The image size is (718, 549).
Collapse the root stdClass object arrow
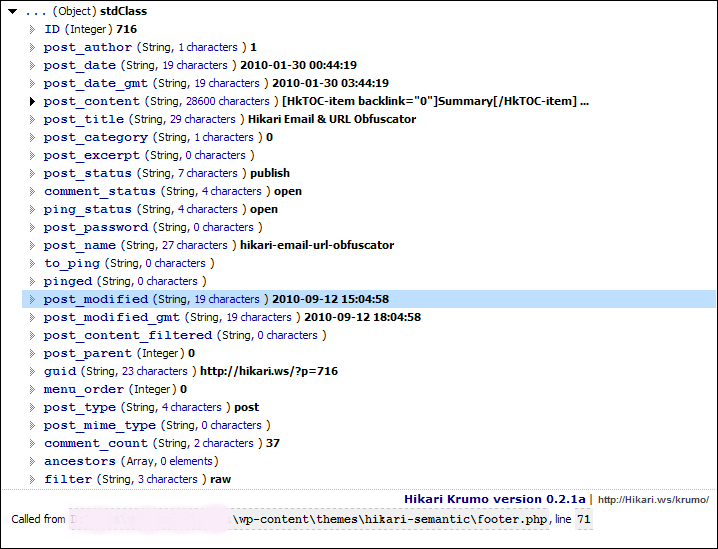12,11
